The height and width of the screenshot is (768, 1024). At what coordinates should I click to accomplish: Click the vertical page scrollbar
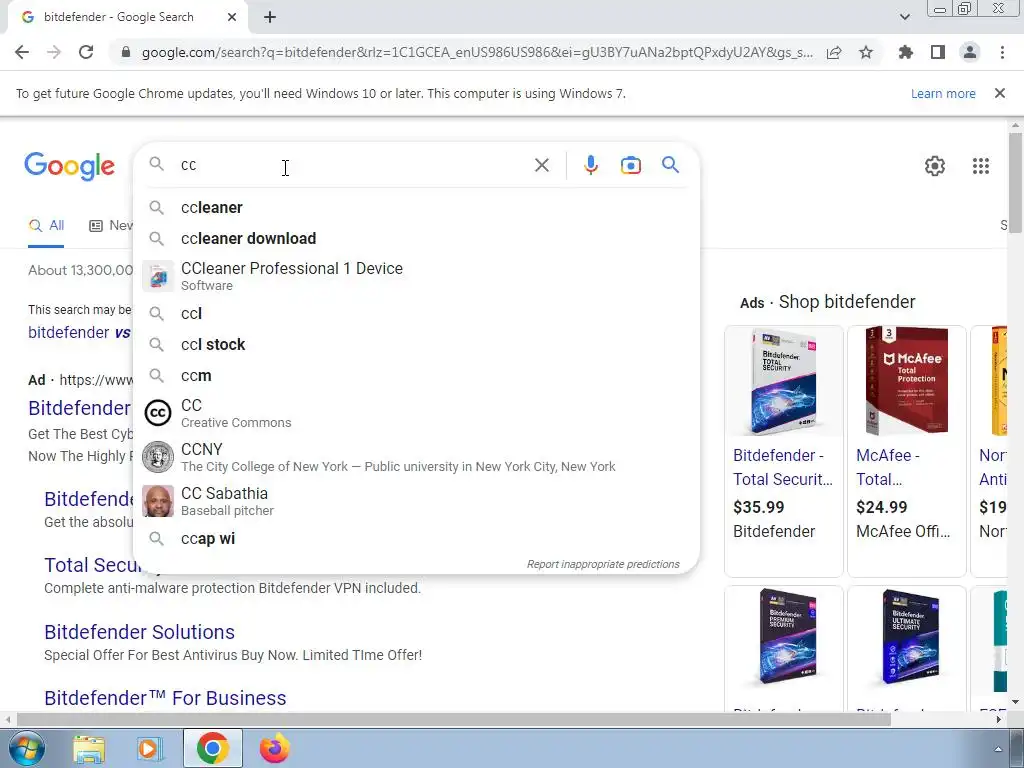coord(1015,183)
